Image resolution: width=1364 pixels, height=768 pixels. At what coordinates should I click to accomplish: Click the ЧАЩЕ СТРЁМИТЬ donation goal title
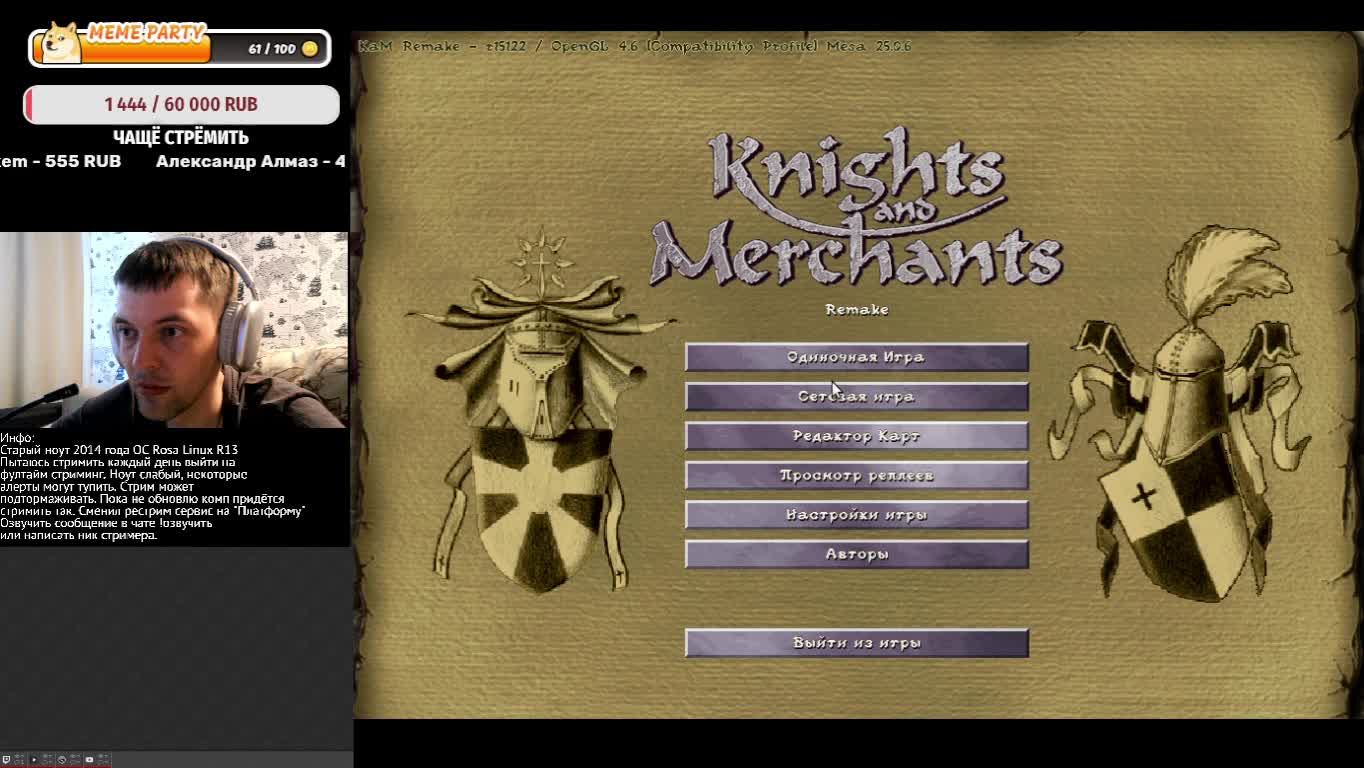pyautogui.click(x=181, y=138)
